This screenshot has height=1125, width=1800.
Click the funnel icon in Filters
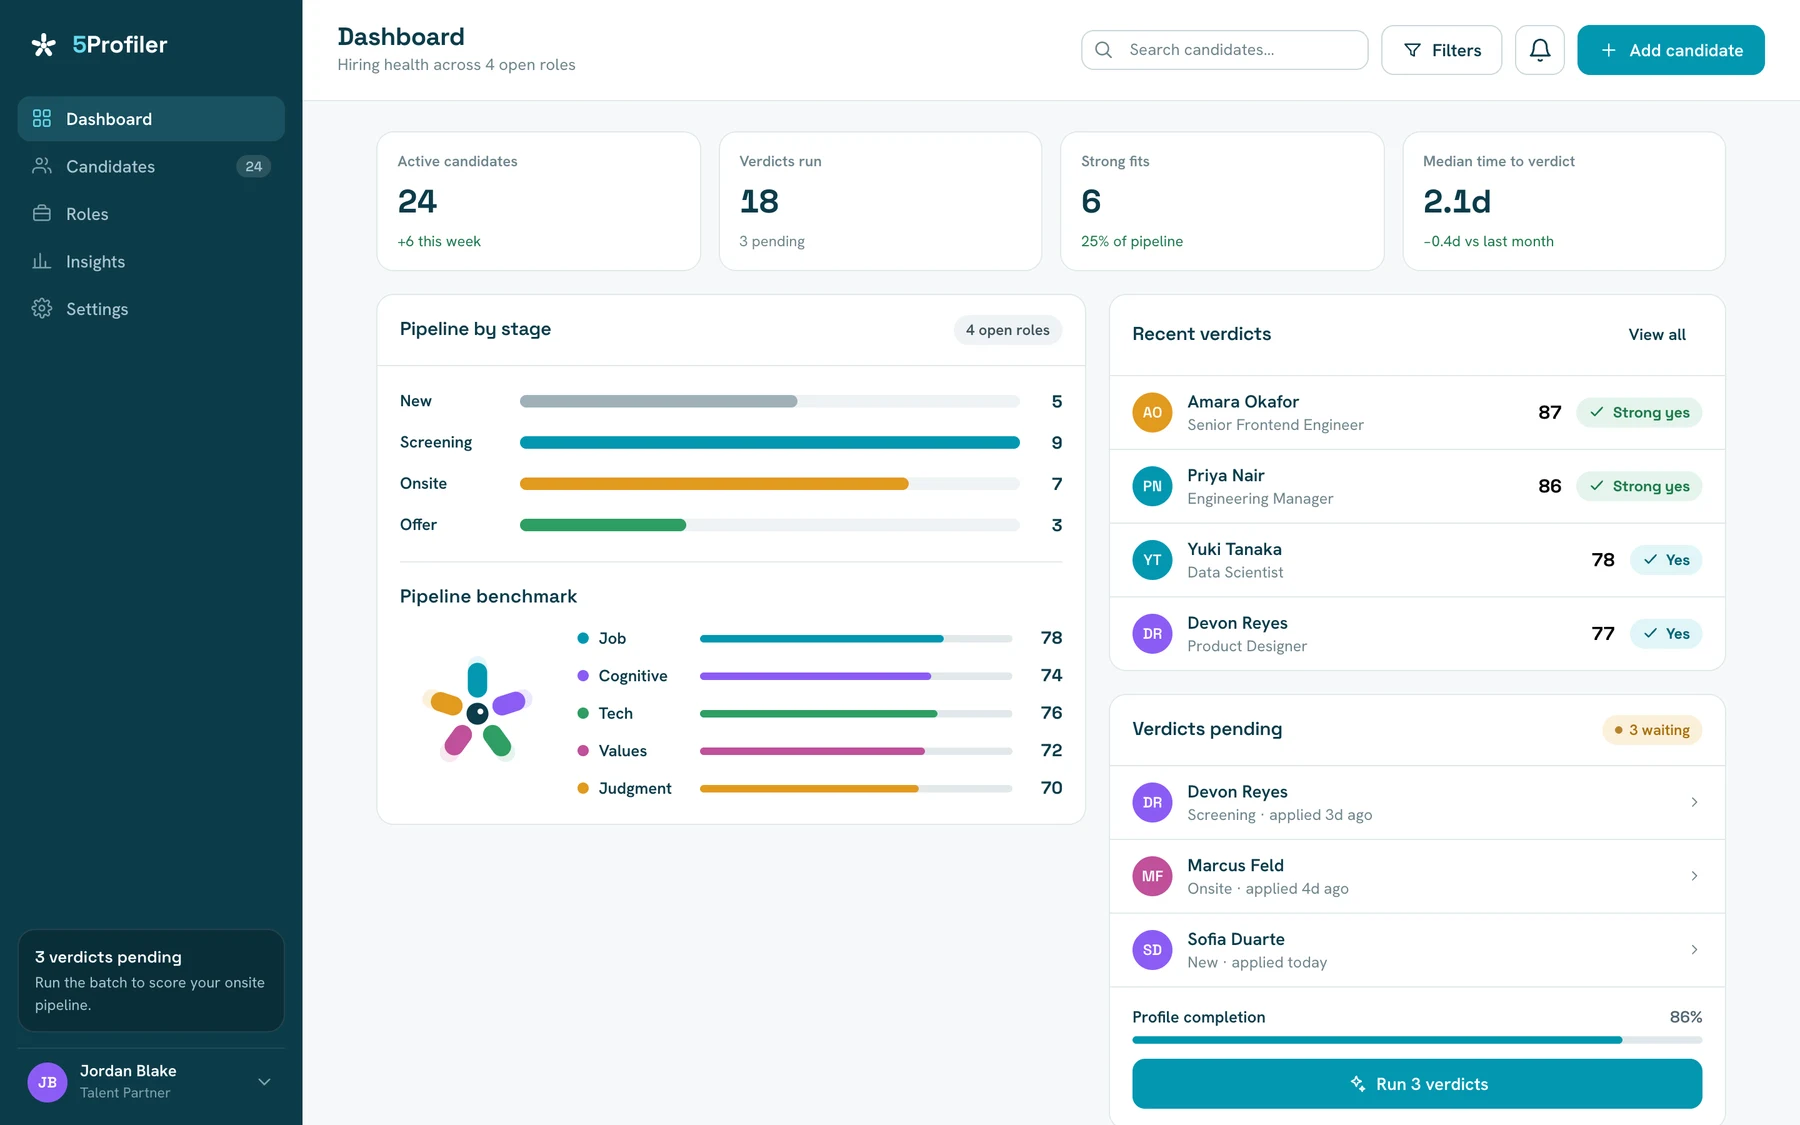[1412, 50]
